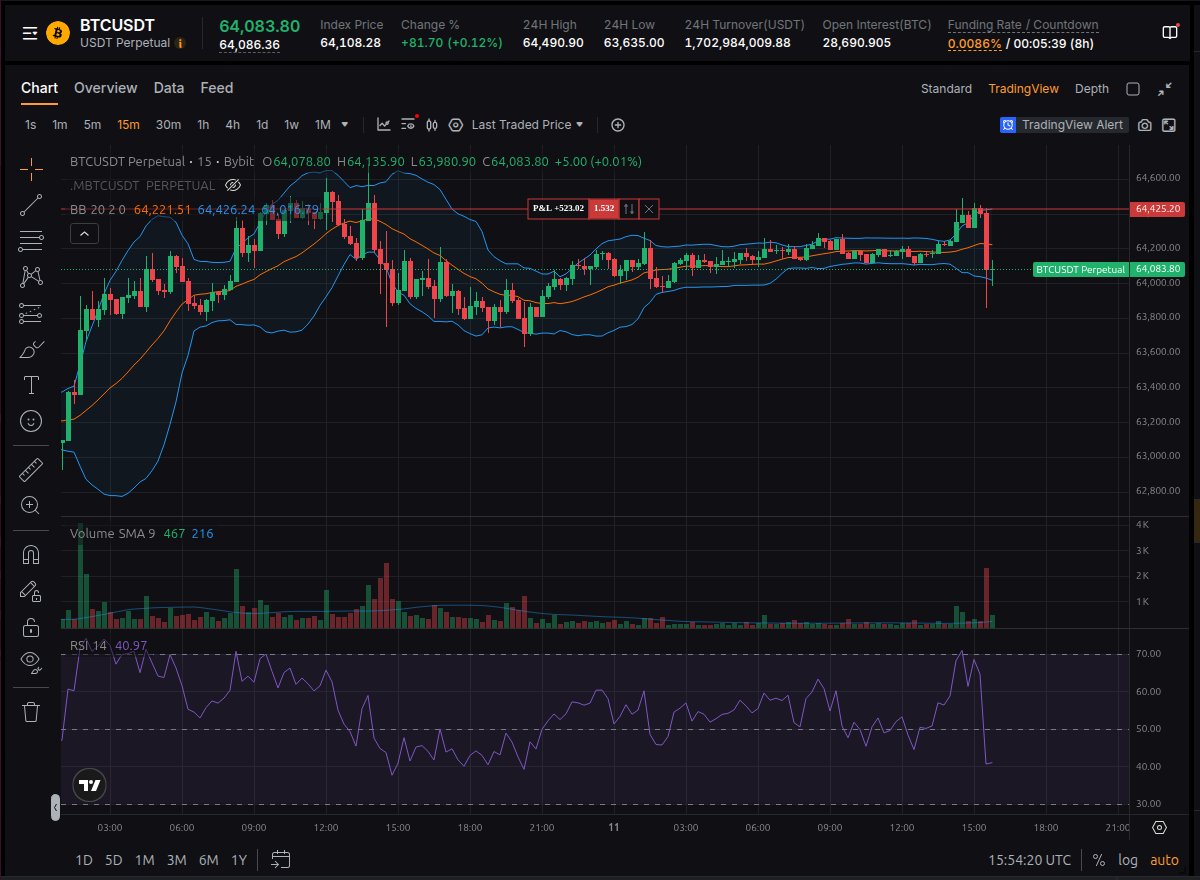Switch to the Depth chart view
1200x880 pixels.
pos(1092,89)
